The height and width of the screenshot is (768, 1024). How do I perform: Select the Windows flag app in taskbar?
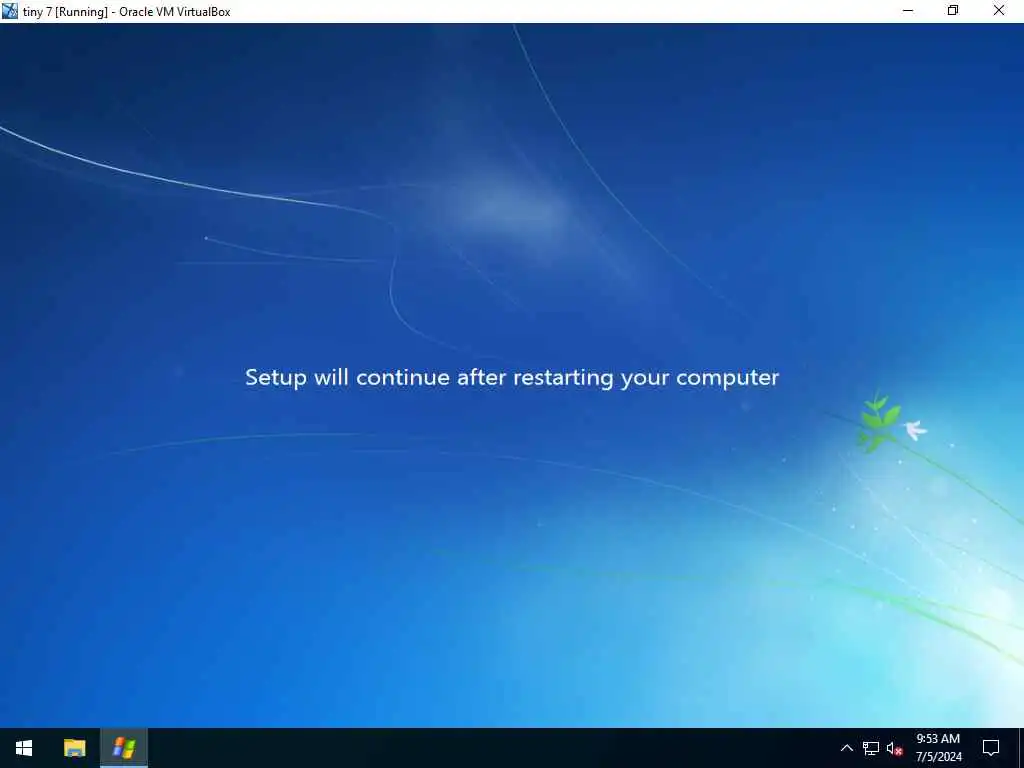pos(124,748)
